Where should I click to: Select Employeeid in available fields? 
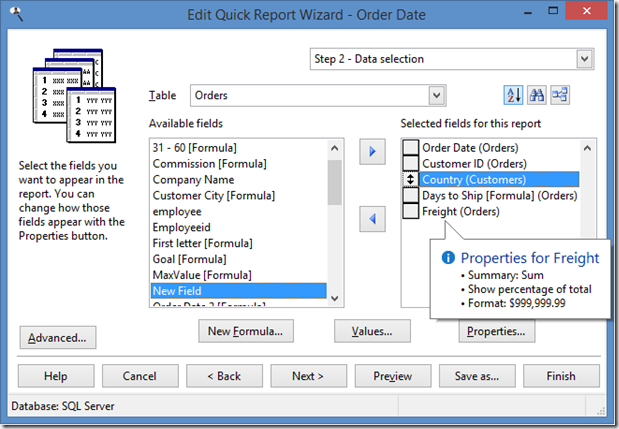238,227
